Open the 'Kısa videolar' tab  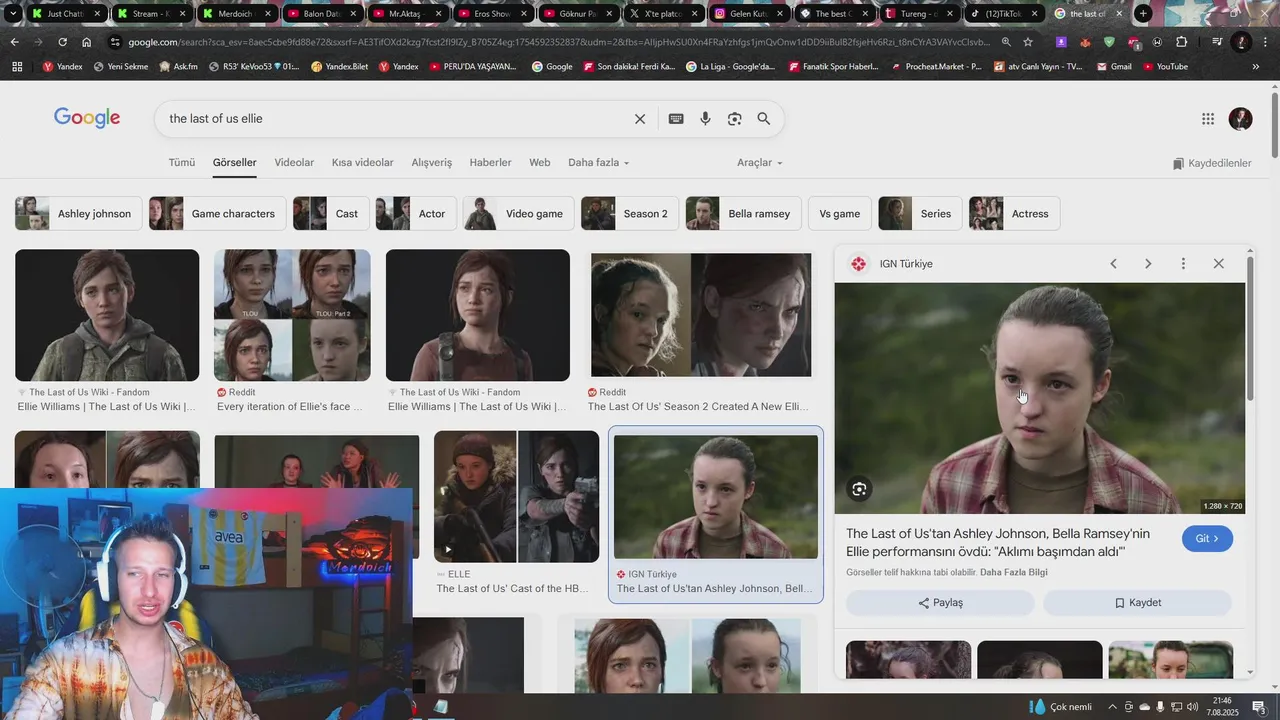[x=363, y=162]
